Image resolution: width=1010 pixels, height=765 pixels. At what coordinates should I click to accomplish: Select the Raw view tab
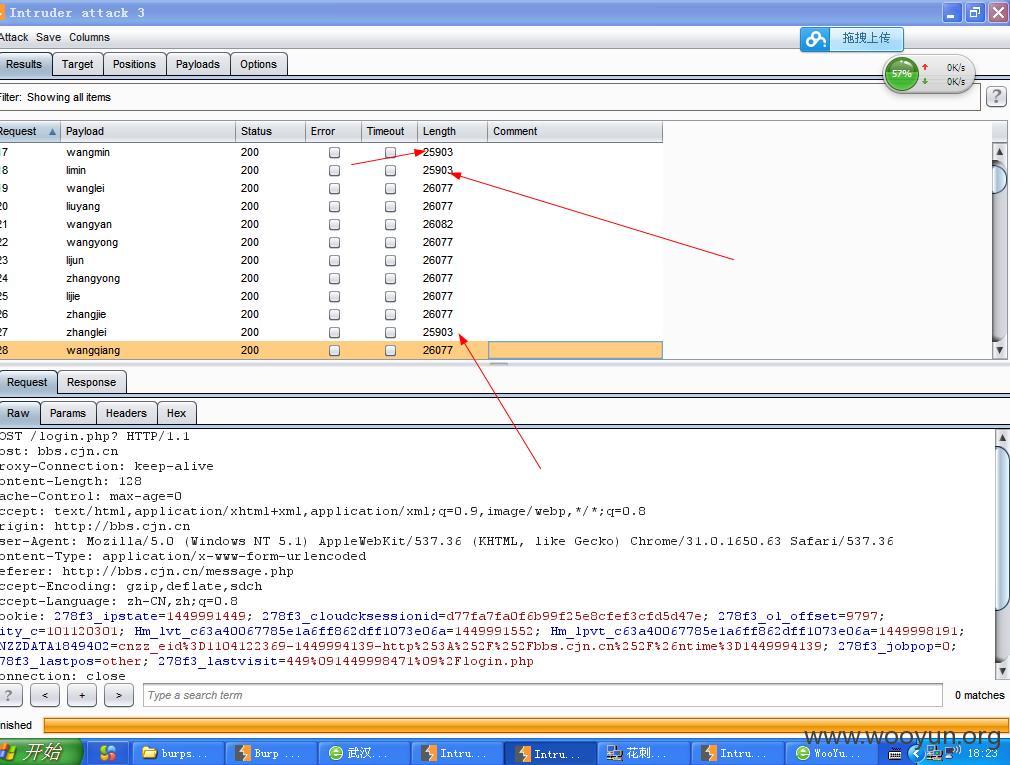click(19, 413)
